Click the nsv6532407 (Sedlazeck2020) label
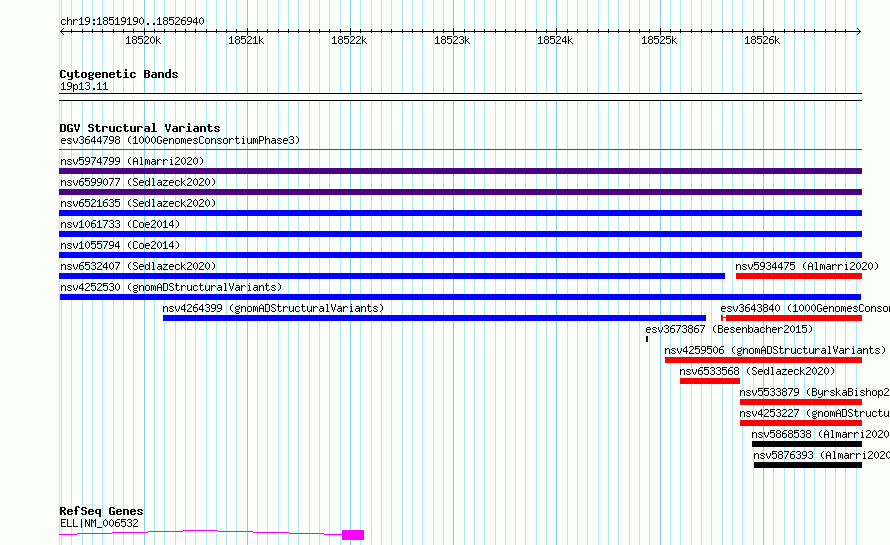Image resolution: width=890 pixels, height=545 pixels. tap(138, 266)
